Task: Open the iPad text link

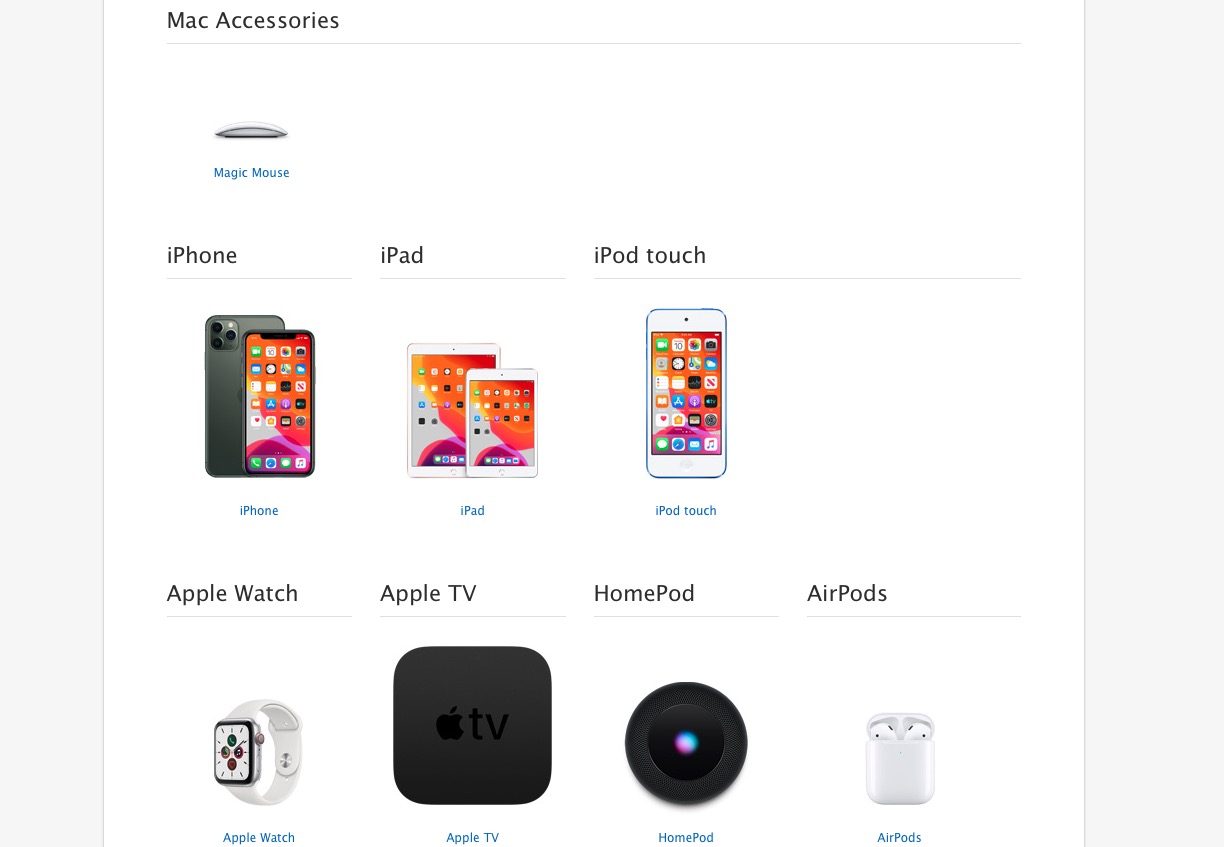Action: coord(472,511)
